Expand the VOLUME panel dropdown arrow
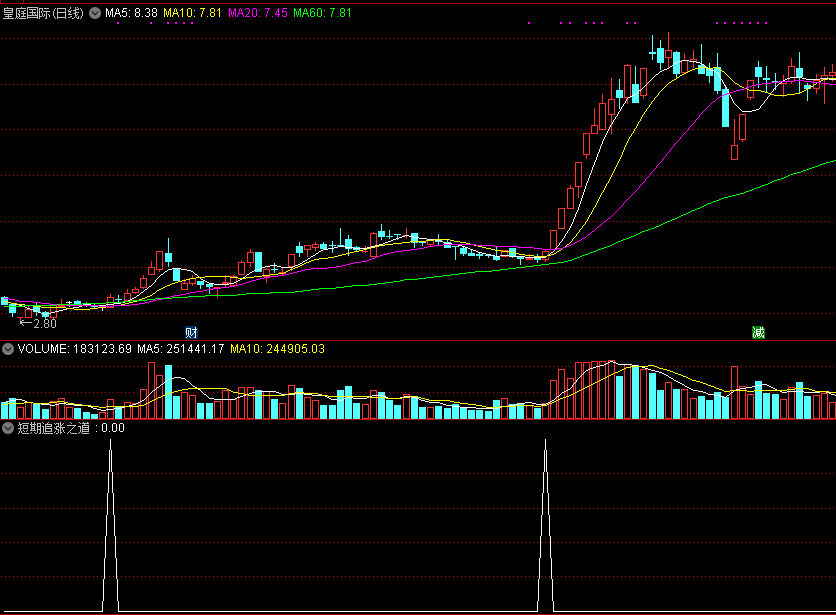 8,349
